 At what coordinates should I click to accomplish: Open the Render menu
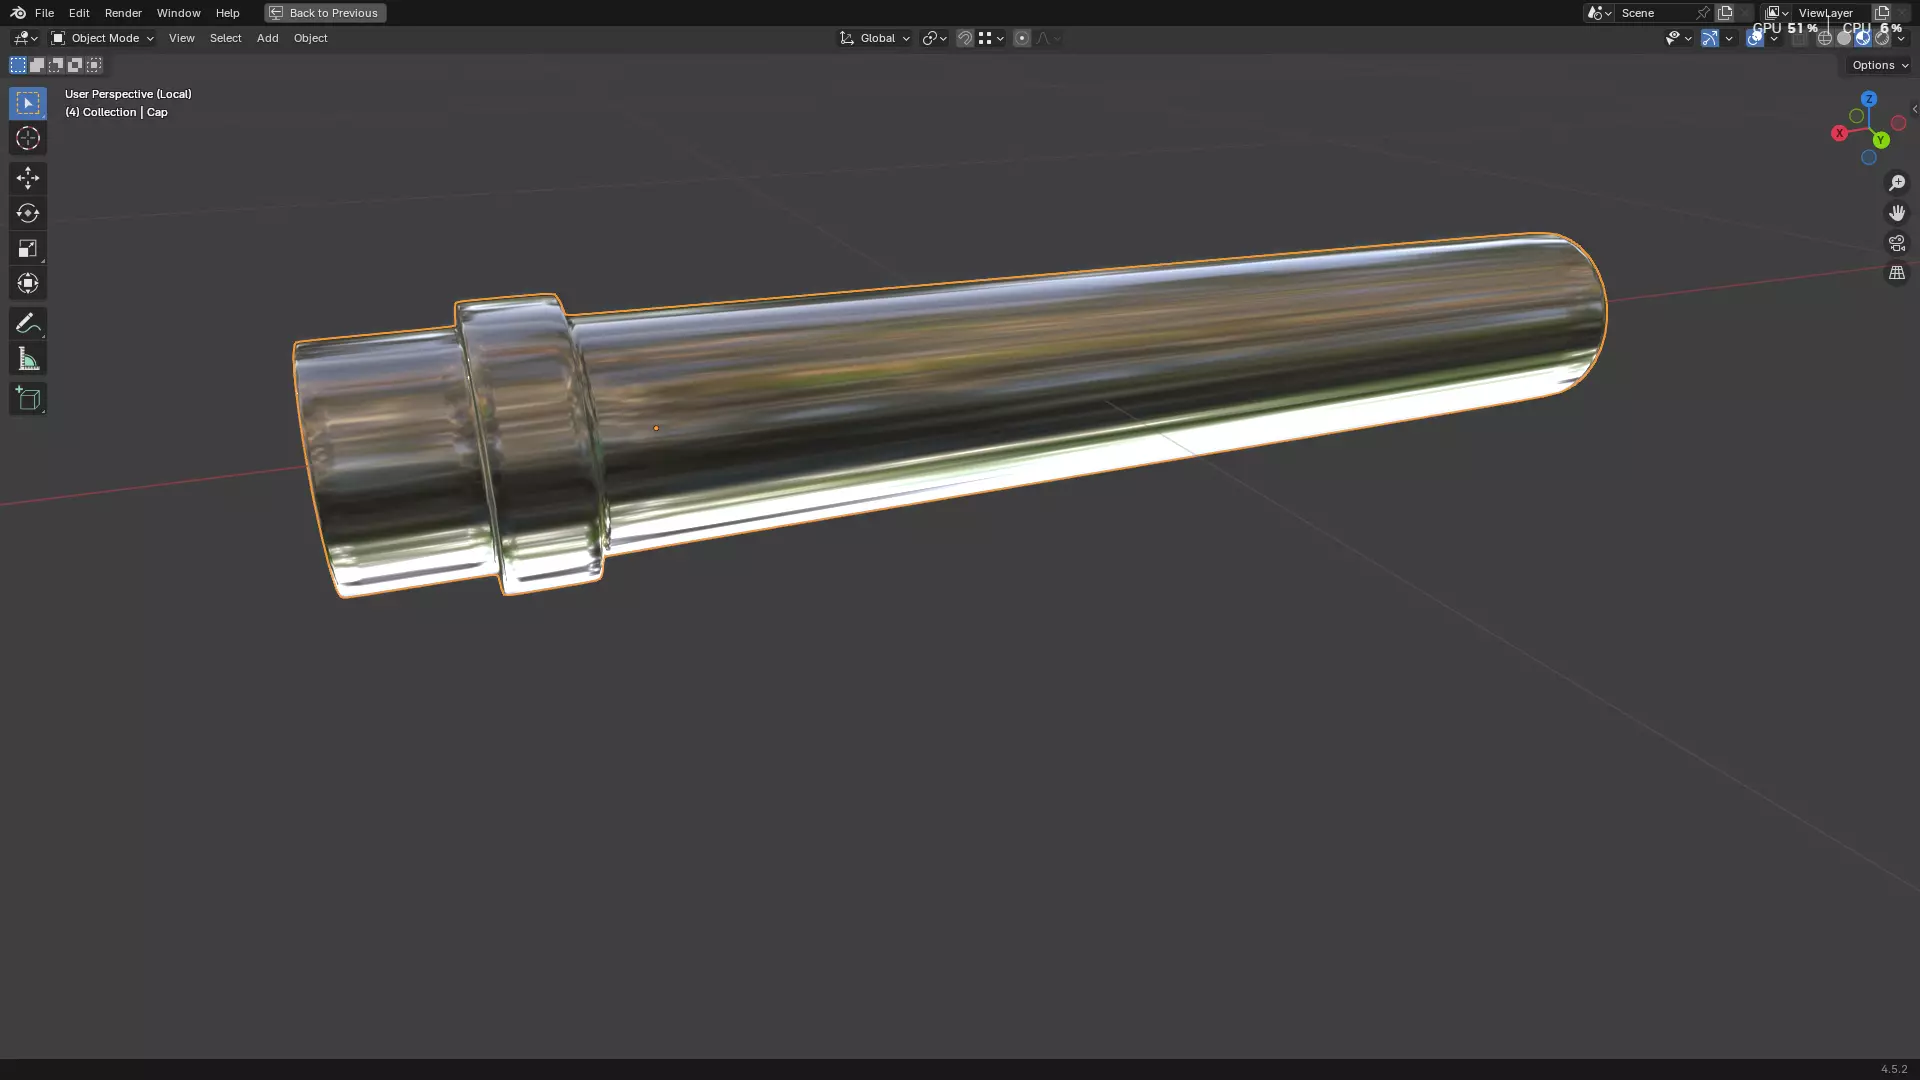[123, 13]
